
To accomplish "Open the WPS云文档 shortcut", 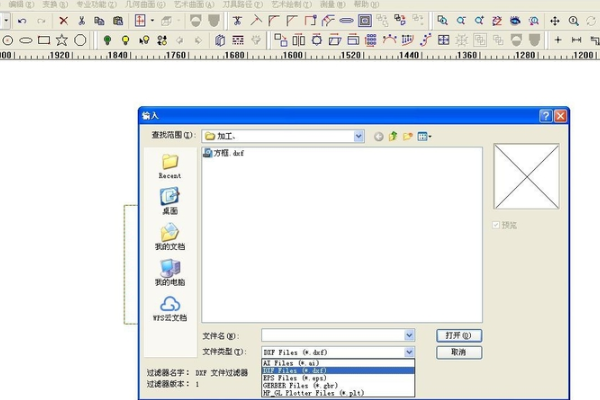I will tap(170, 309).
